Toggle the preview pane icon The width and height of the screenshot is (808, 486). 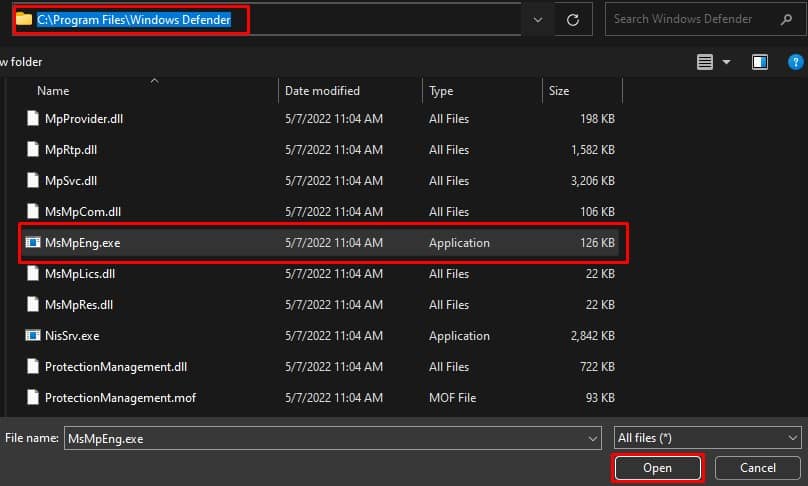(760, 62)
